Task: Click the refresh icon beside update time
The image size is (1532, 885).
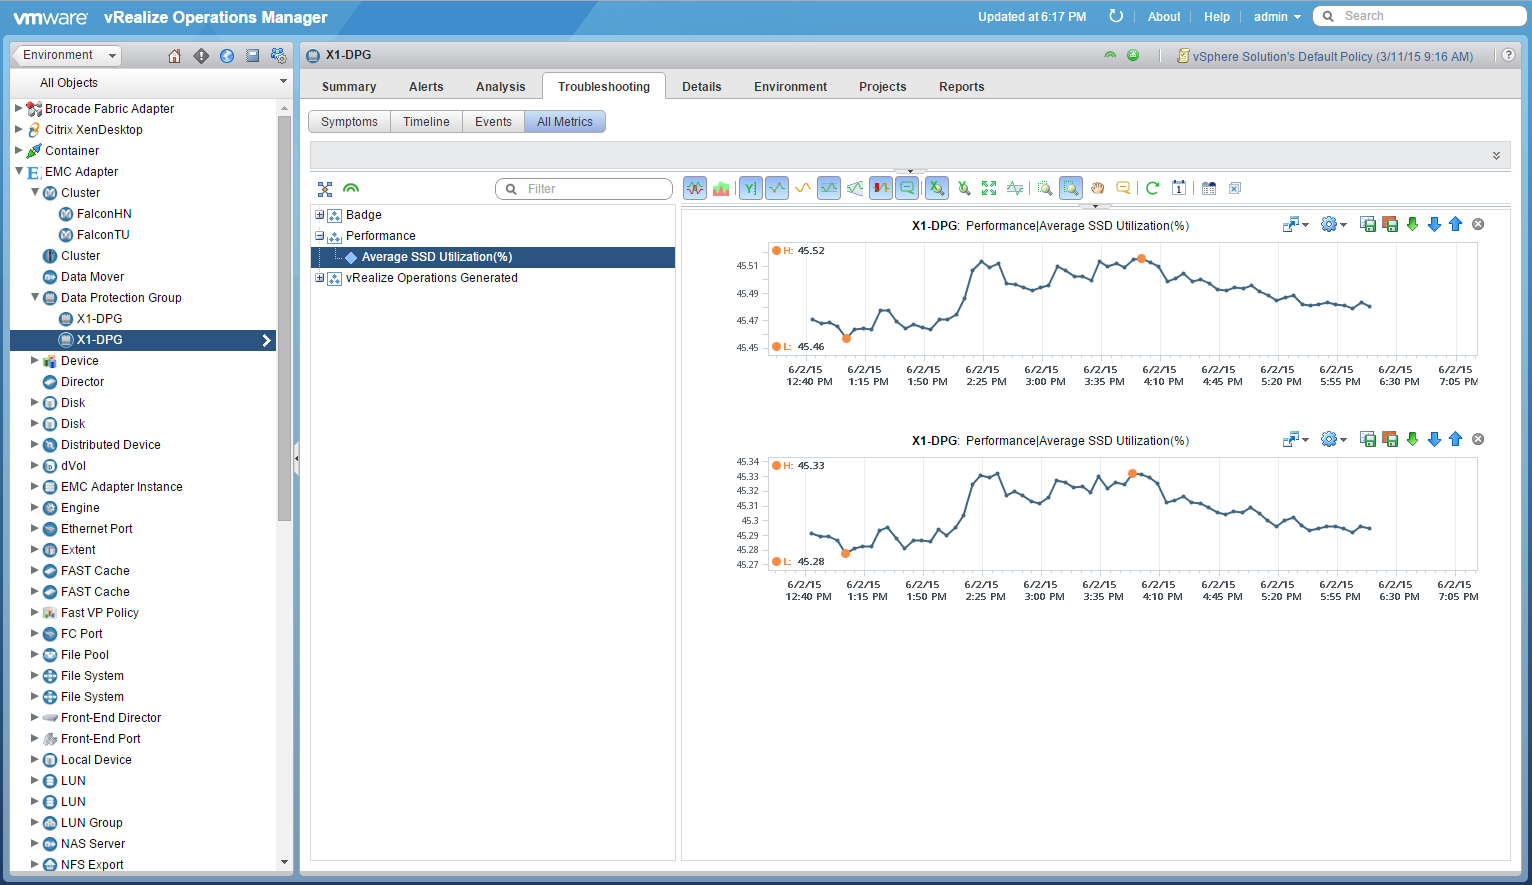Action: pos(1116,17)
